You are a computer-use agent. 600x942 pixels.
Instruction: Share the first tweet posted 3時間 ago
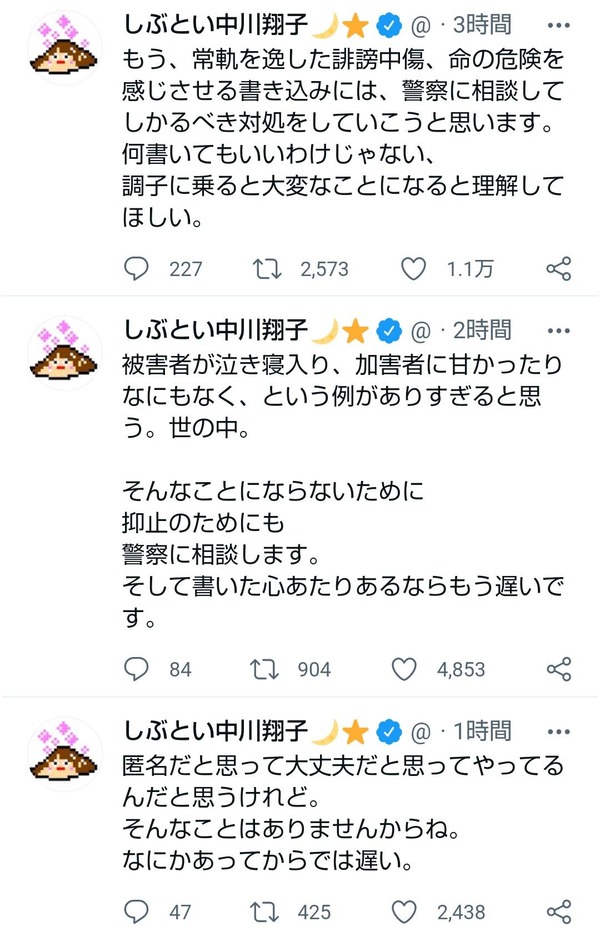(559, 268)
